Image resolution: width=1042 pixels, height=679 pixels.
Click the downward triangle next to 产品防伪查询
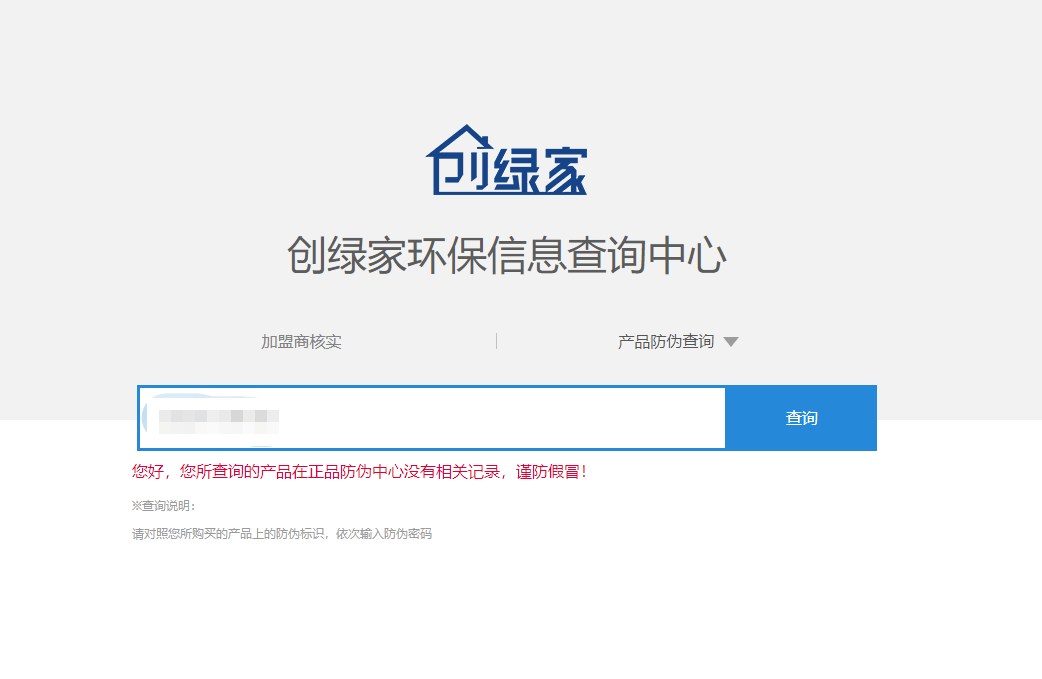[732, 340]
